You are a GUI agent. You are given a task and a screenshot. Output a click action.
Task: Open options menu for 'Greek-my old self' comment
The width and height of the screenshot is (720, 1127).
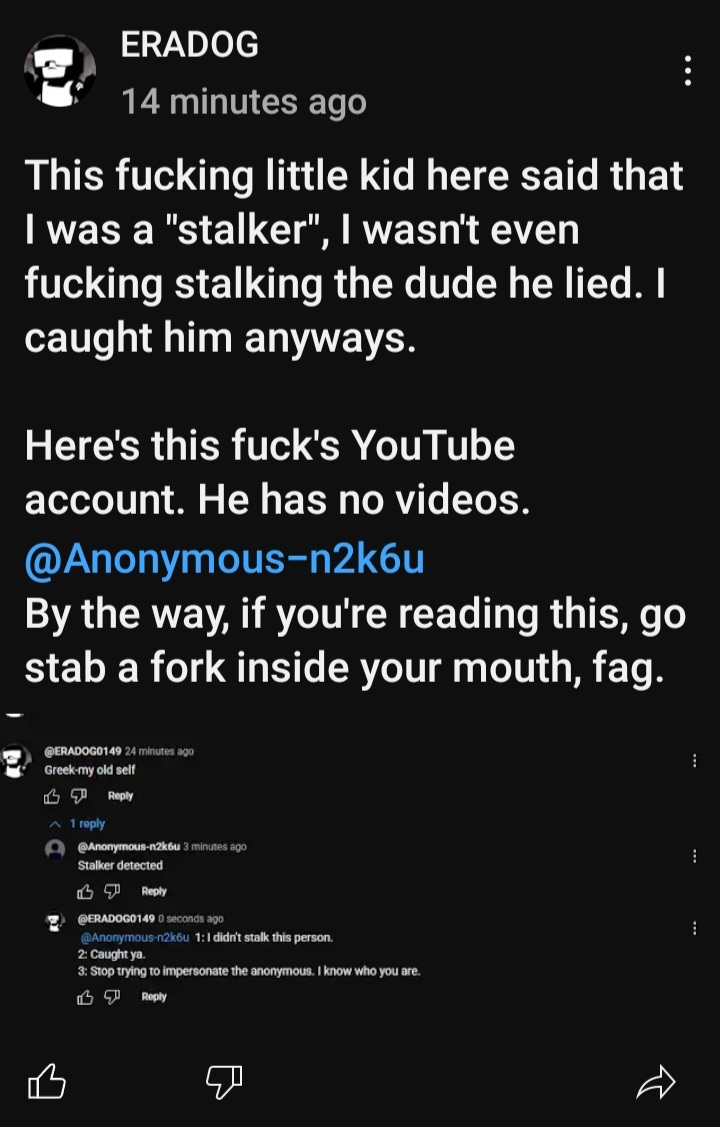(694, 761)
